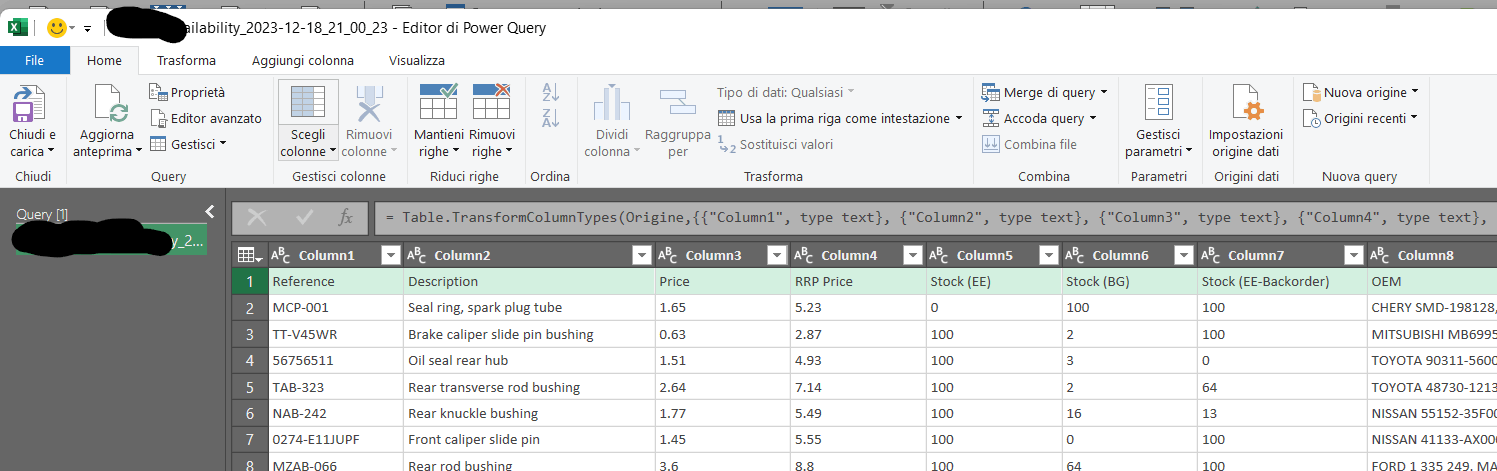Switch to the Aggiungi colonna tab
The width and height of the screenshot is (1497, 471).
(x=301, y=60)
